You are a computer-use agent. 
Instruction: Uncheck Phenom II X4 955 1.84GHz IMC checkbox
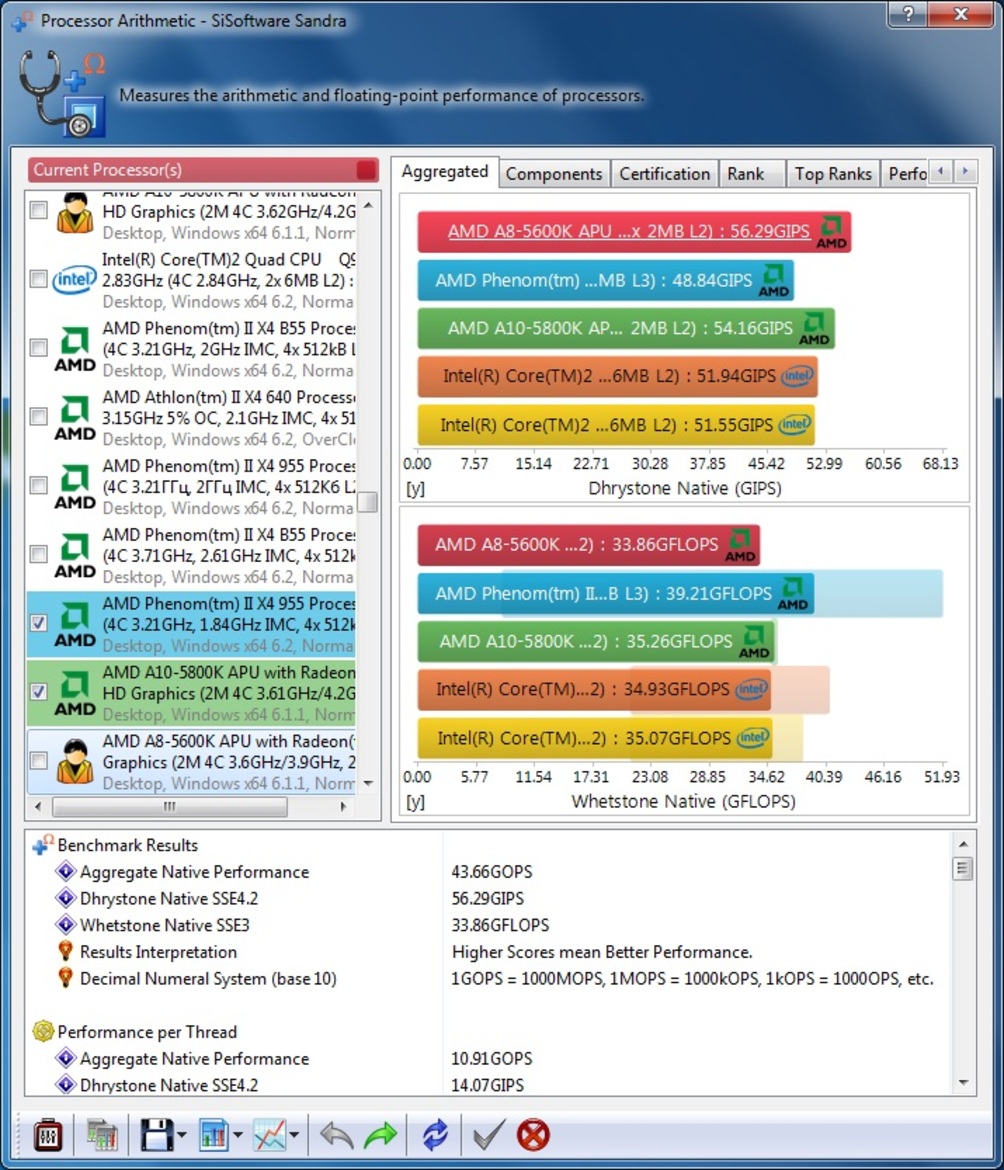(38, 623)
